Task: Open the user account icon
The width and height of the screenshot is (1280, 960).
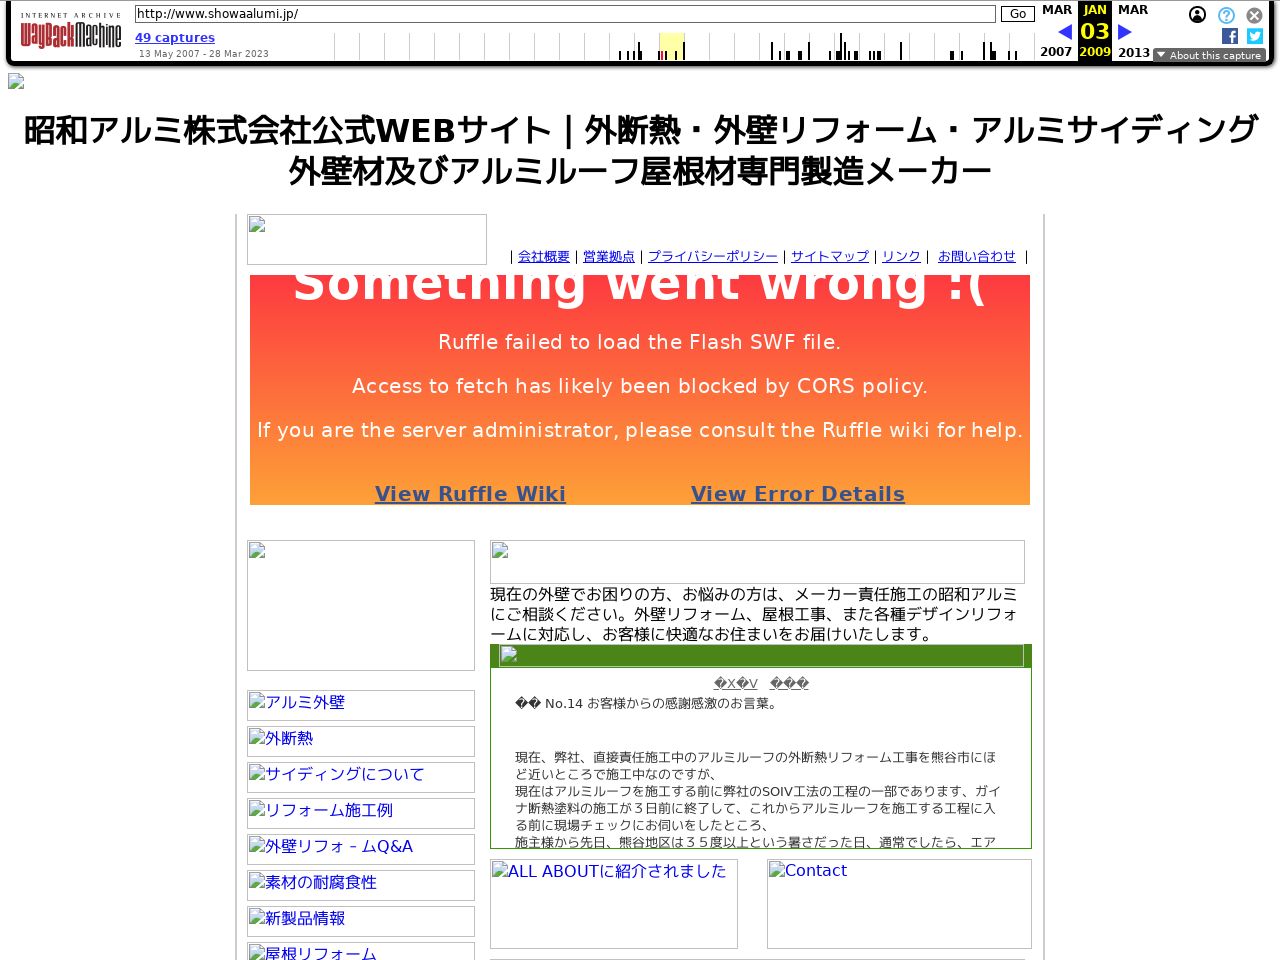Action: coord(1197,15)
